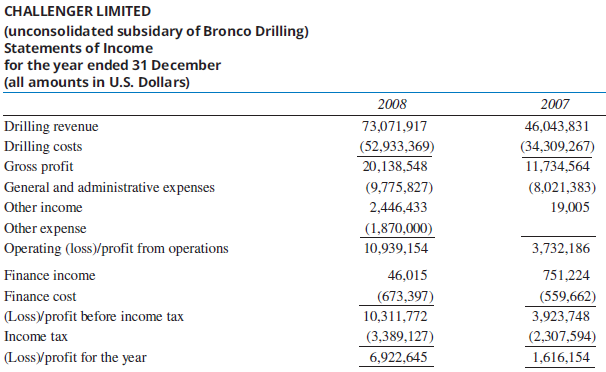The height and width of the screenshot is (372, 606).
Task: Click the 2008 drilling revenue value 73,071,917
Action: (394, 126)
